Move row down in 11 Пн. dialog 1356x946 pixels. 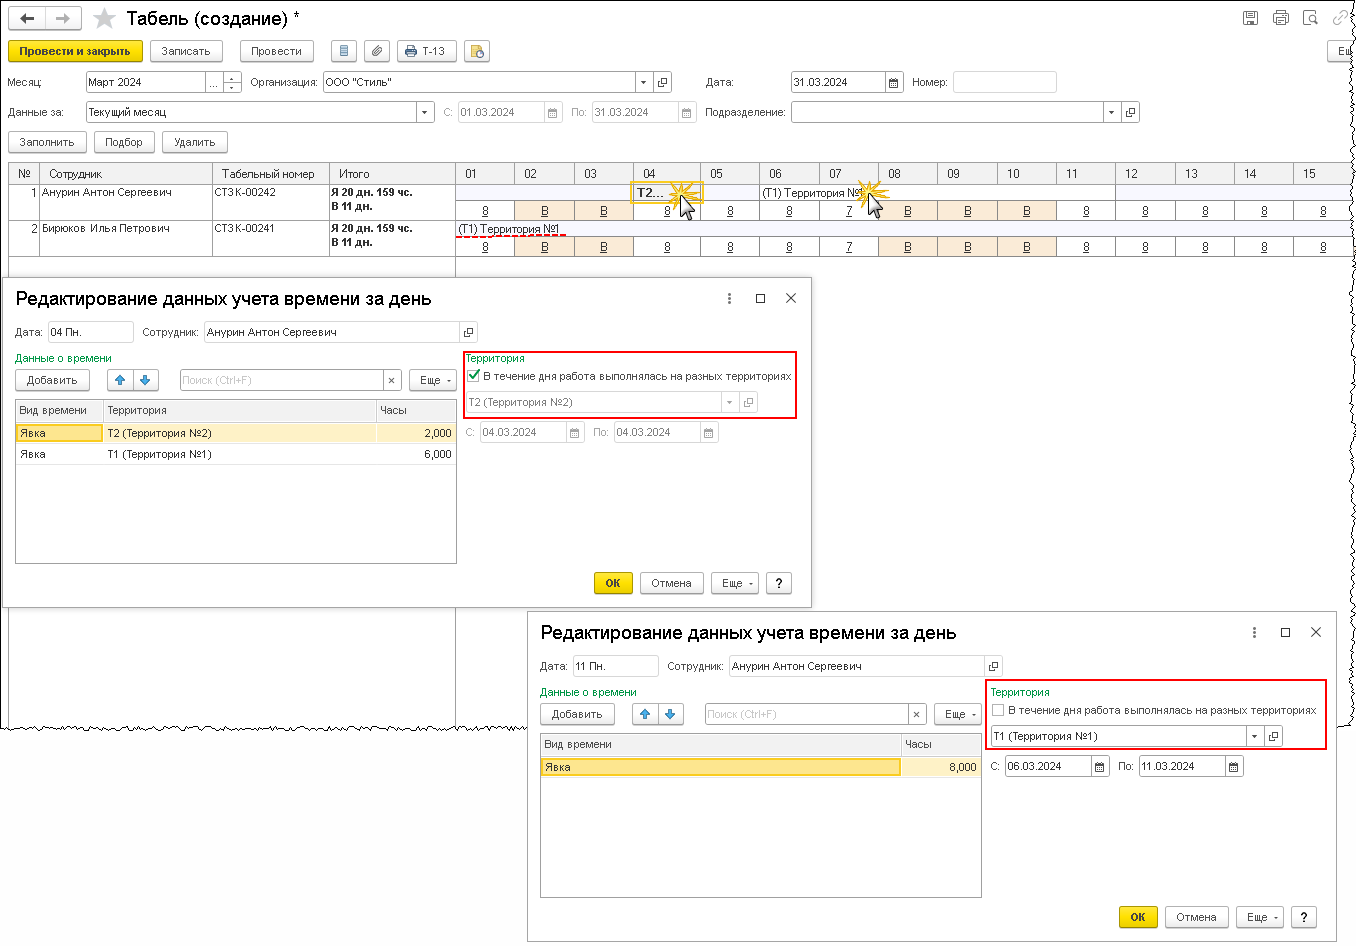tap(671, 714)
